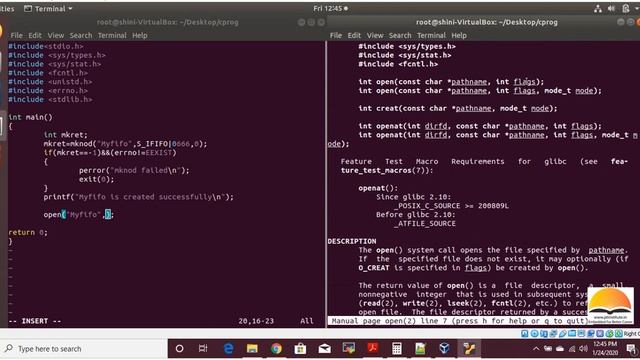Click the Windows network tray icon
640x360 pixels.
click(572, 349)
